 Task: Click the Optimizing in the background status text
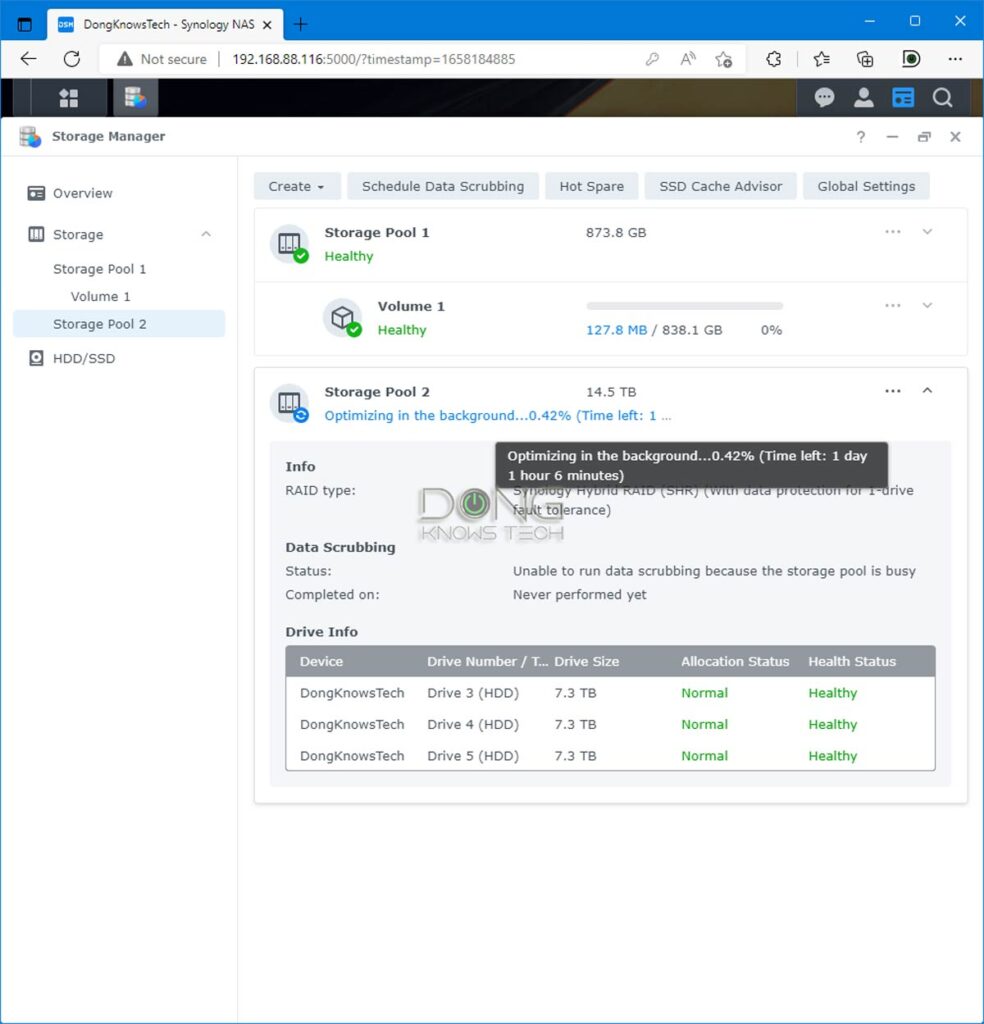click(498, 416)
